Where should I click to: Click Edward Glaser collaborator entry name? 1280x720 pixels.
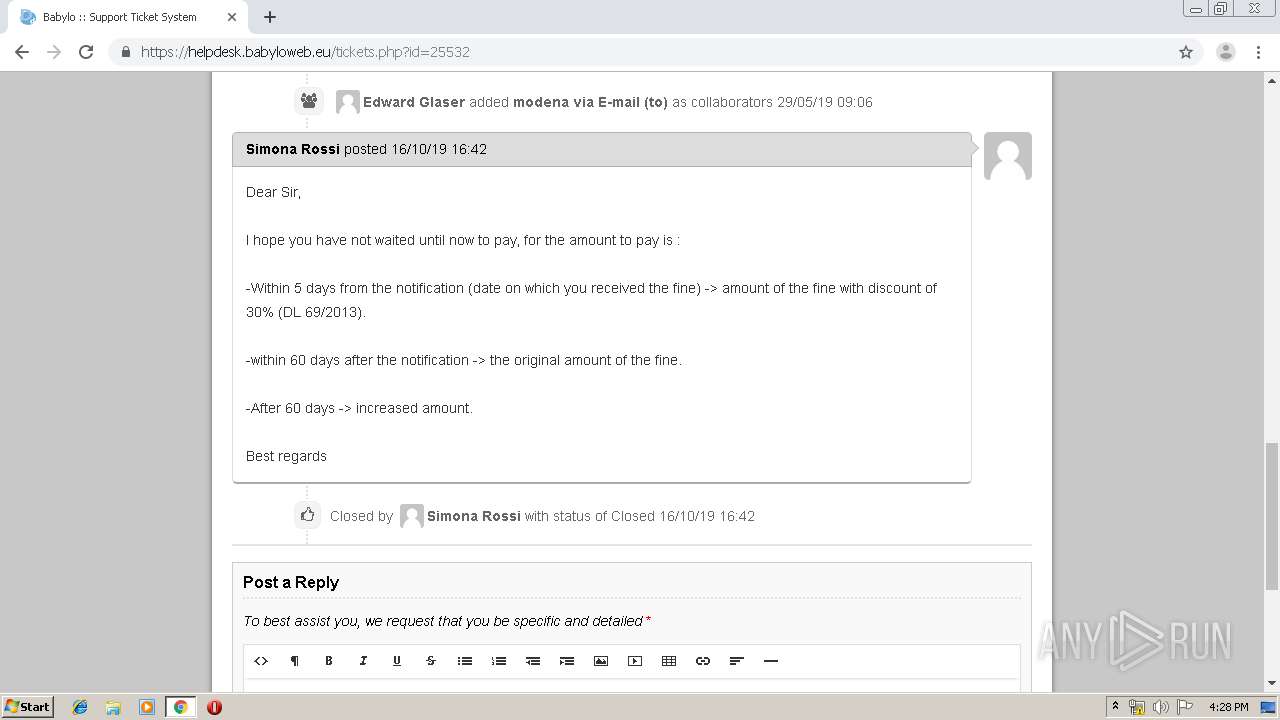[x=414, y=102]
